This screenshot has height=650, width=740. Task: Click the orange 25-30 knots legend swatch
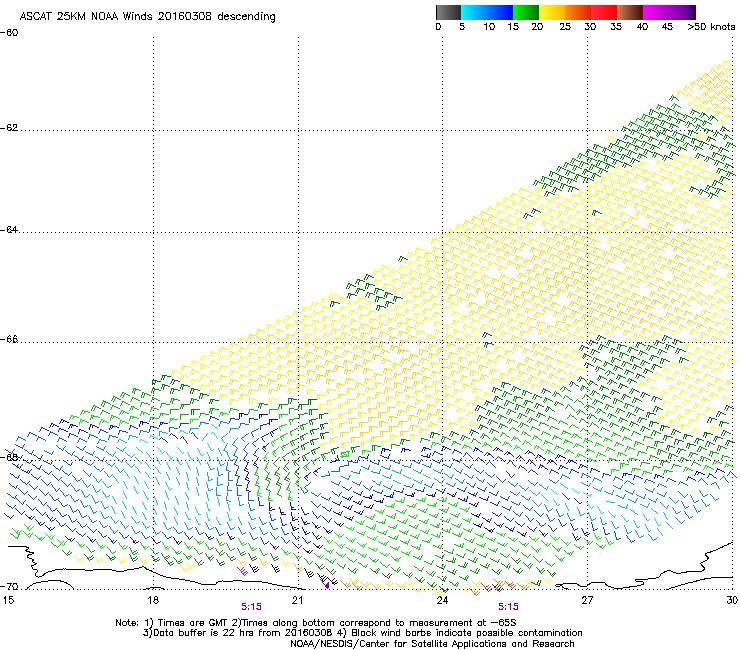[577, 12]
